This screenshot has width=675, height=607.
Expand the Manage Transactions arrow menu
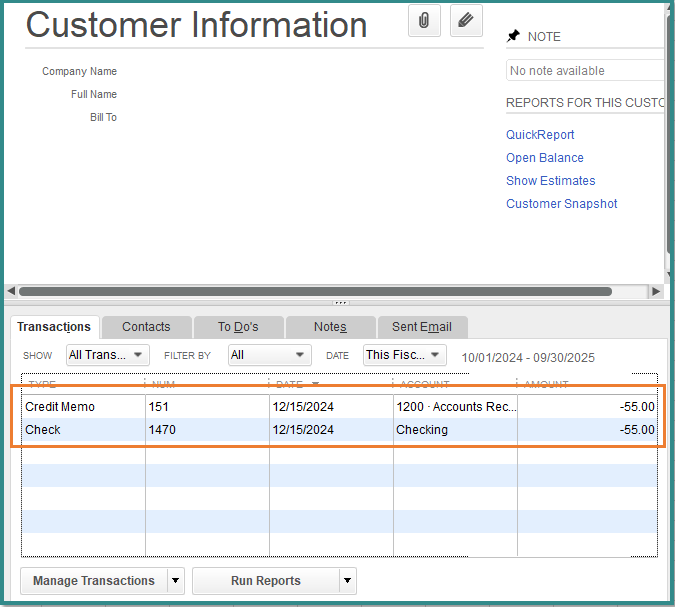pyautogui.click(x=176, y=581)
